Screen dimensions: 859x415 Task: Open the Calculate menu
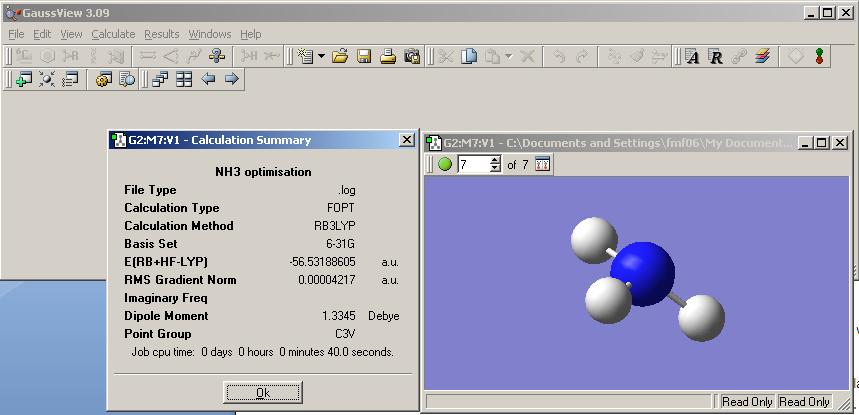(x=113, y=34)
